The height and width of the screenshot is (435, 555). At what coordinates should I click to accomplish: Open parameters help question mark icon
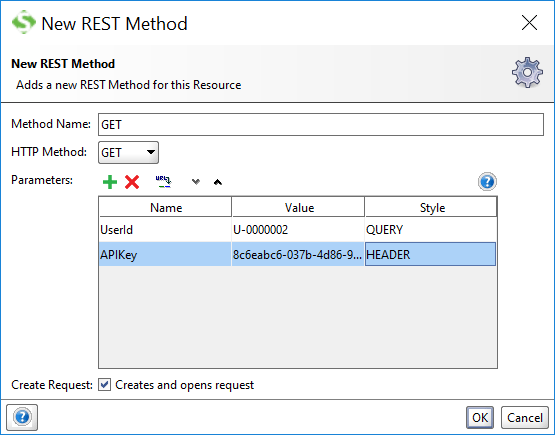(x=487, y=182)
